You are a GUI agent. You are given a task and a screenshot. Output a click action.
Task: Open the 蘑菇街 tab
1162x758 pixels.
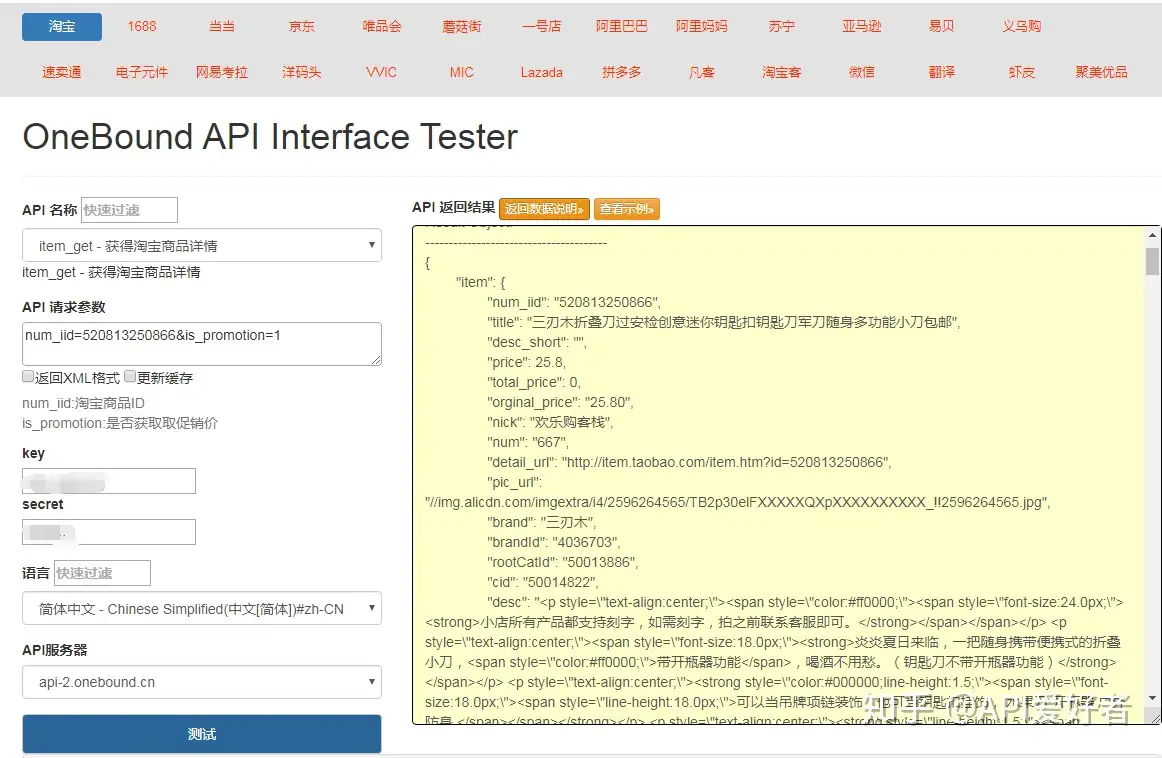(x=462, y=27)
